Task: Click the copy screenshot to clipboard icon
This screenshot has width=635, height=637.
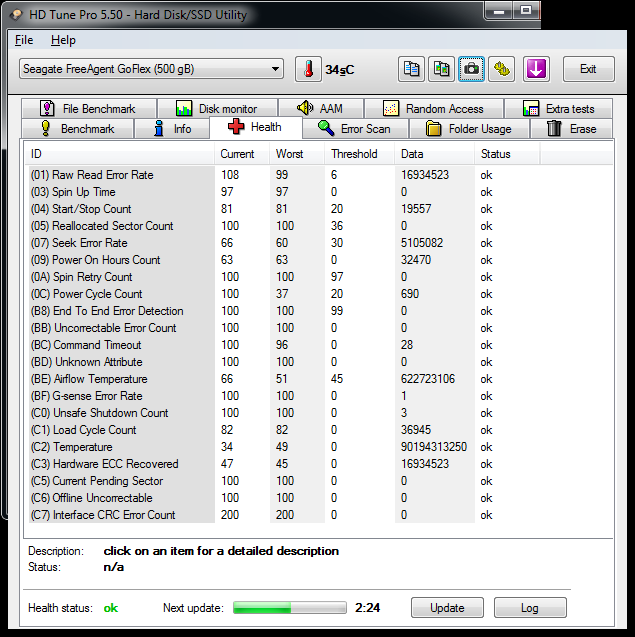Action: click(x=441, y=69)
